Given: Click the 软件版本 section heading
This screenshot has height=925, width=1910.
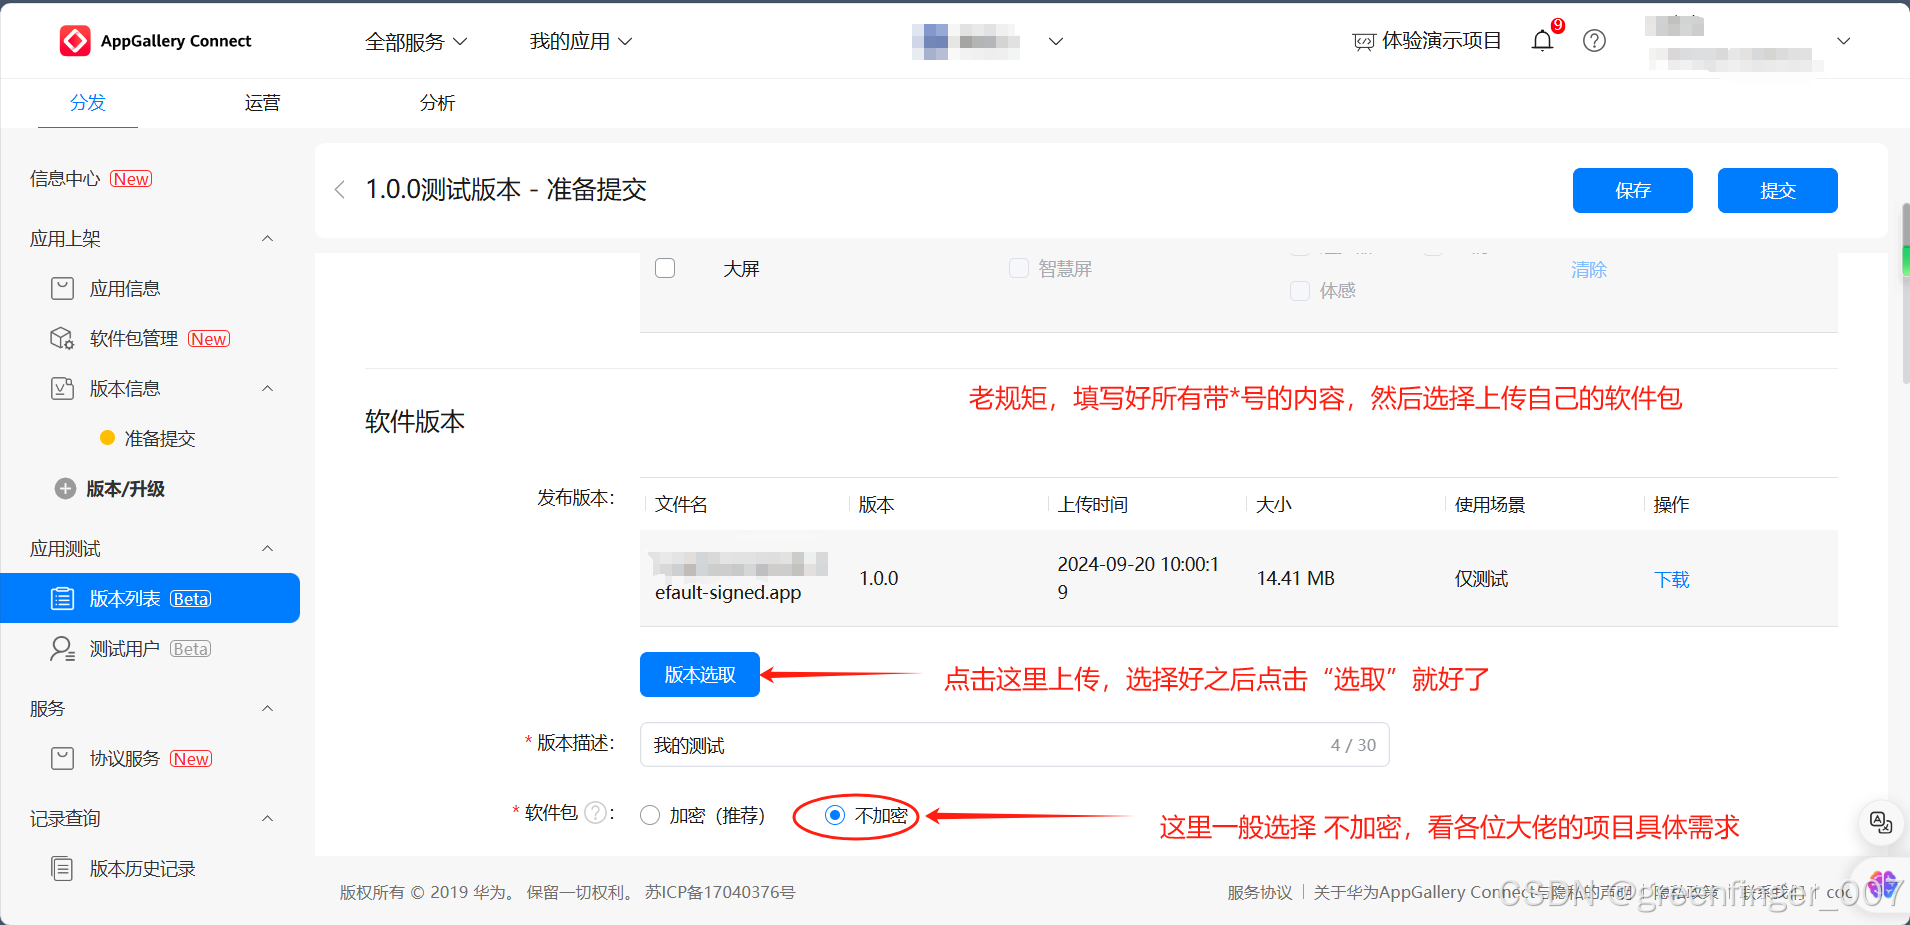Looking at the screenshot, I should pyautogui.click(x=415, y=421).
